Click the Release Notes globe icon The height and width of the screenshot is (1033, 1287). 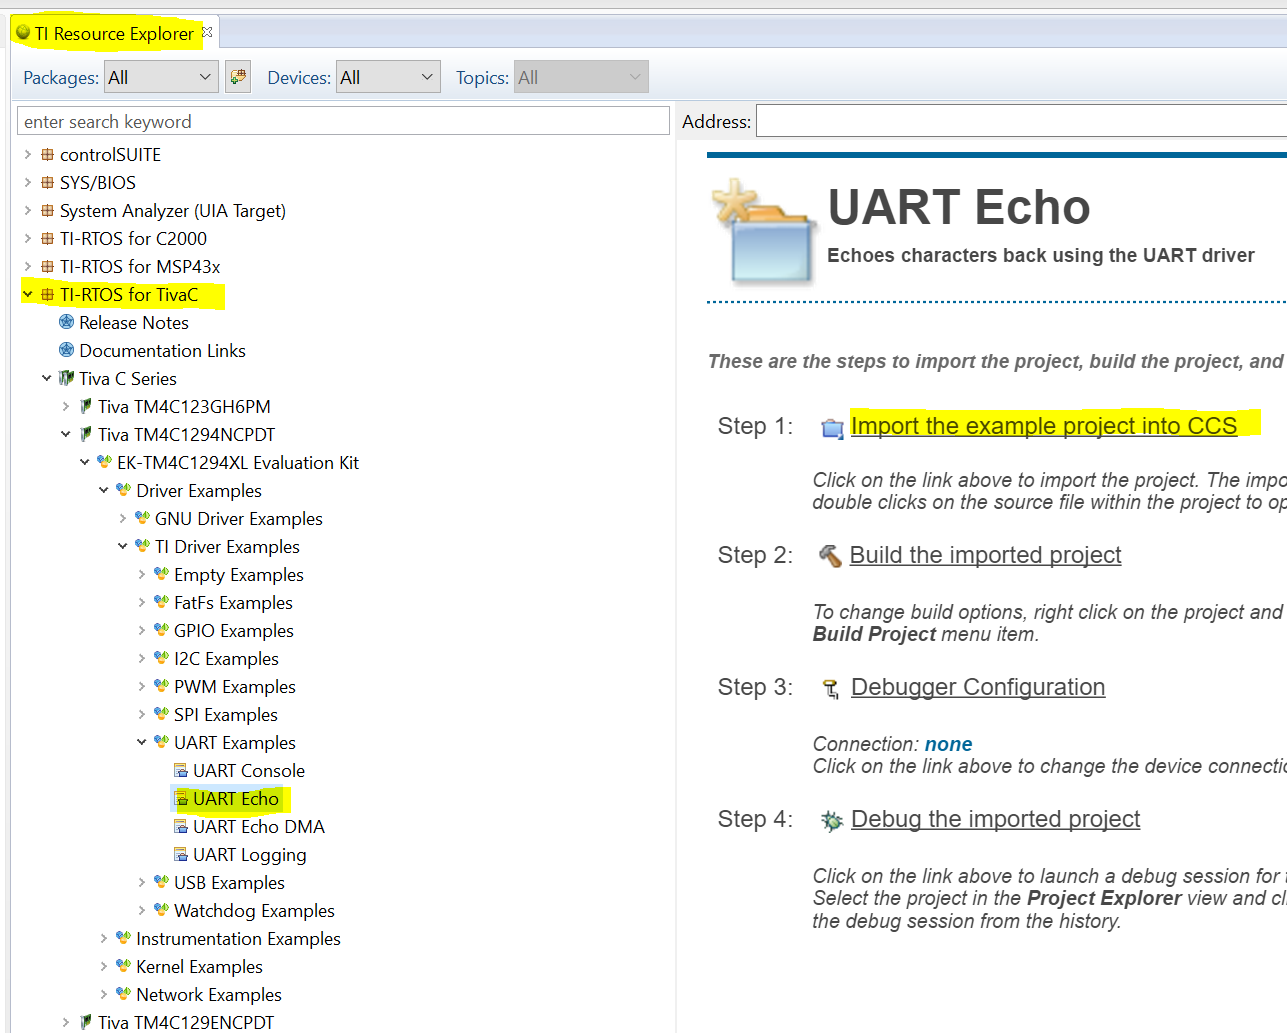click(x=66, y=322)
